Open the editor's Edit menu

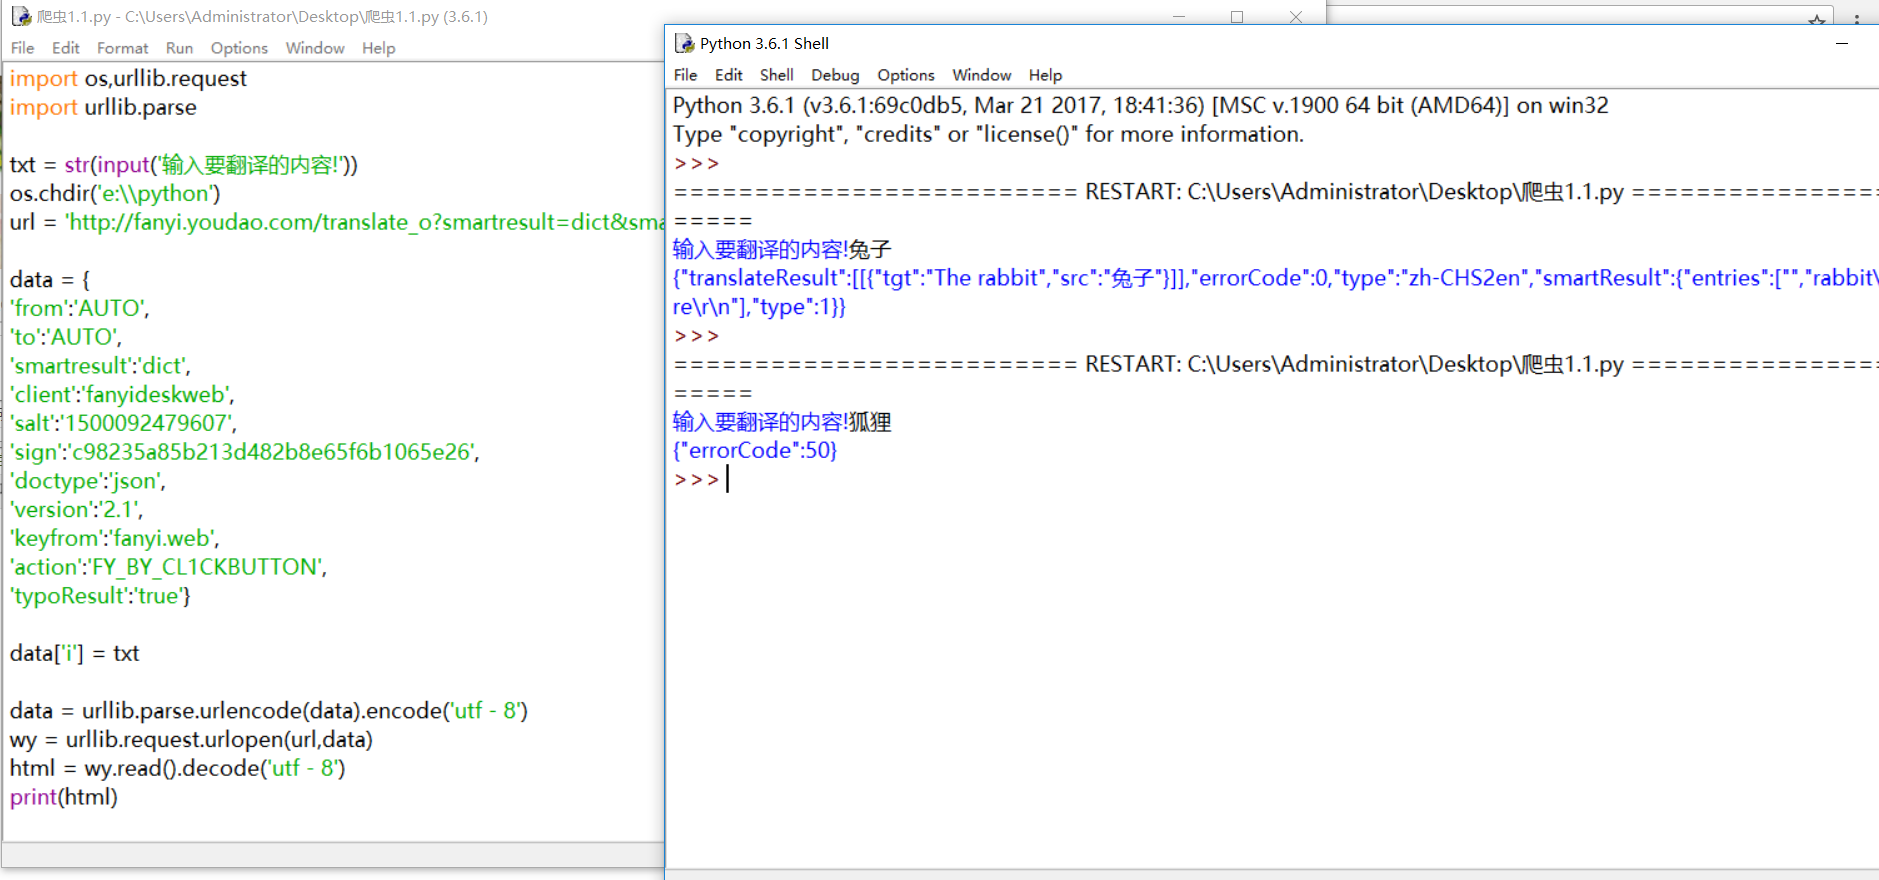tap(65, 48)
